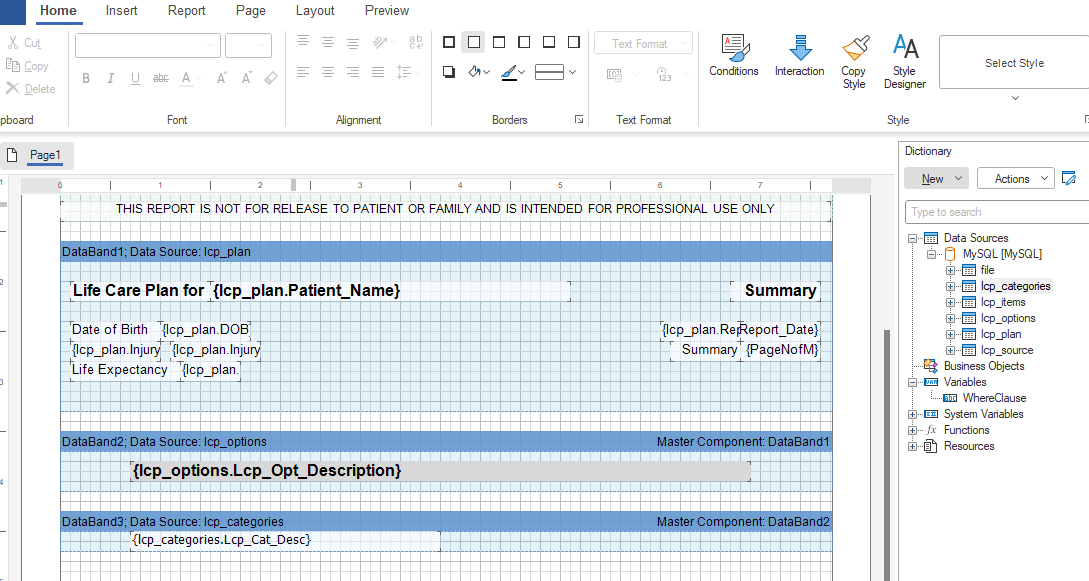Image resolution: width=1089 pixels, height=581 pixels.
Task: Select the Page1 page tab
Action: coord(37,155)
